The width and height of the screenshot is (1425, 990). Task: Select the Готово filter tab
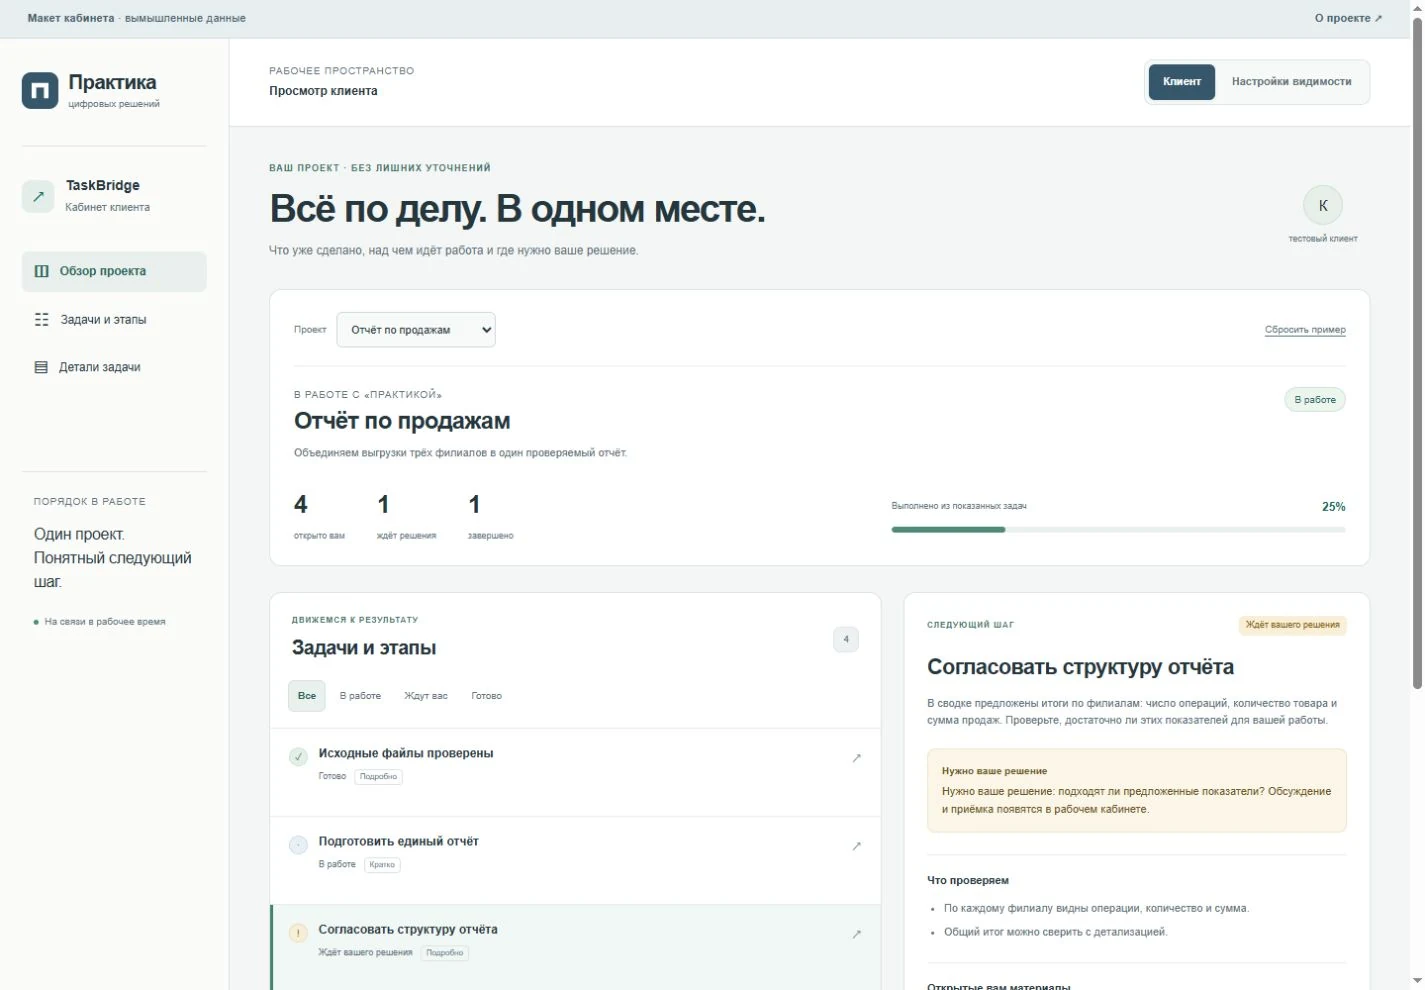[487, 696]
